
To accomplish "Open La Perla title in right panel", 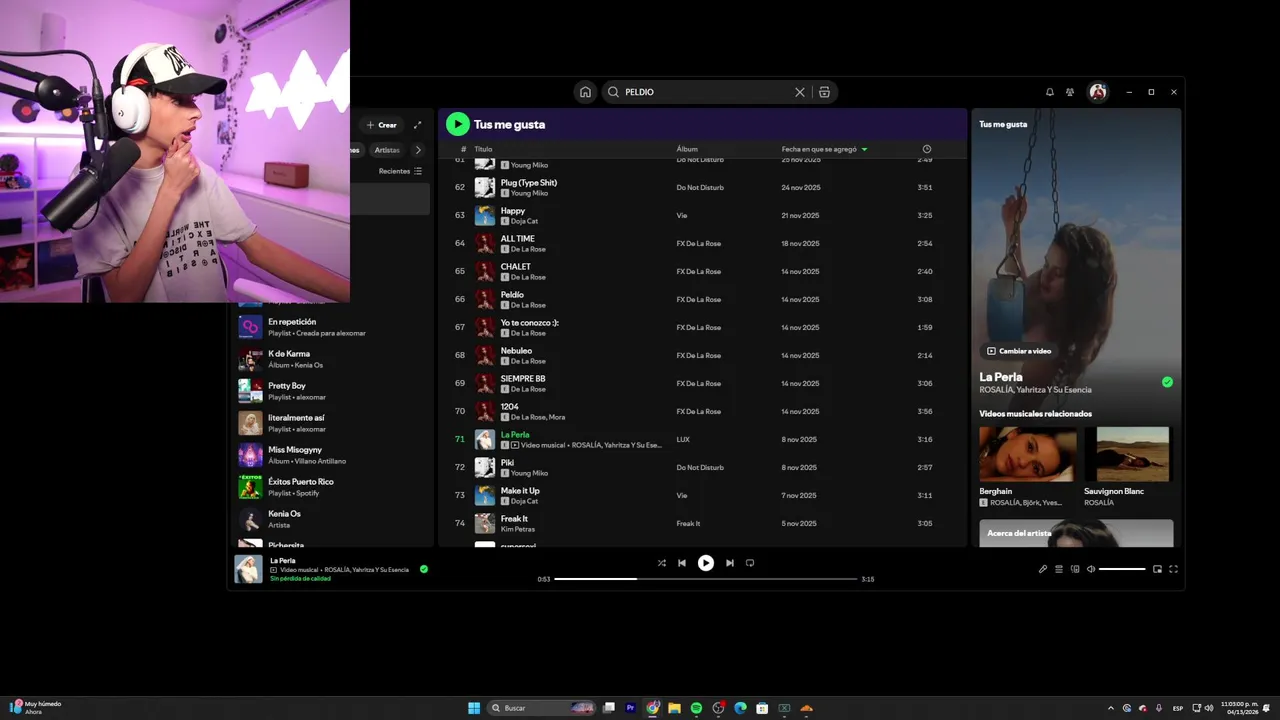I will tap(1001, 377).
